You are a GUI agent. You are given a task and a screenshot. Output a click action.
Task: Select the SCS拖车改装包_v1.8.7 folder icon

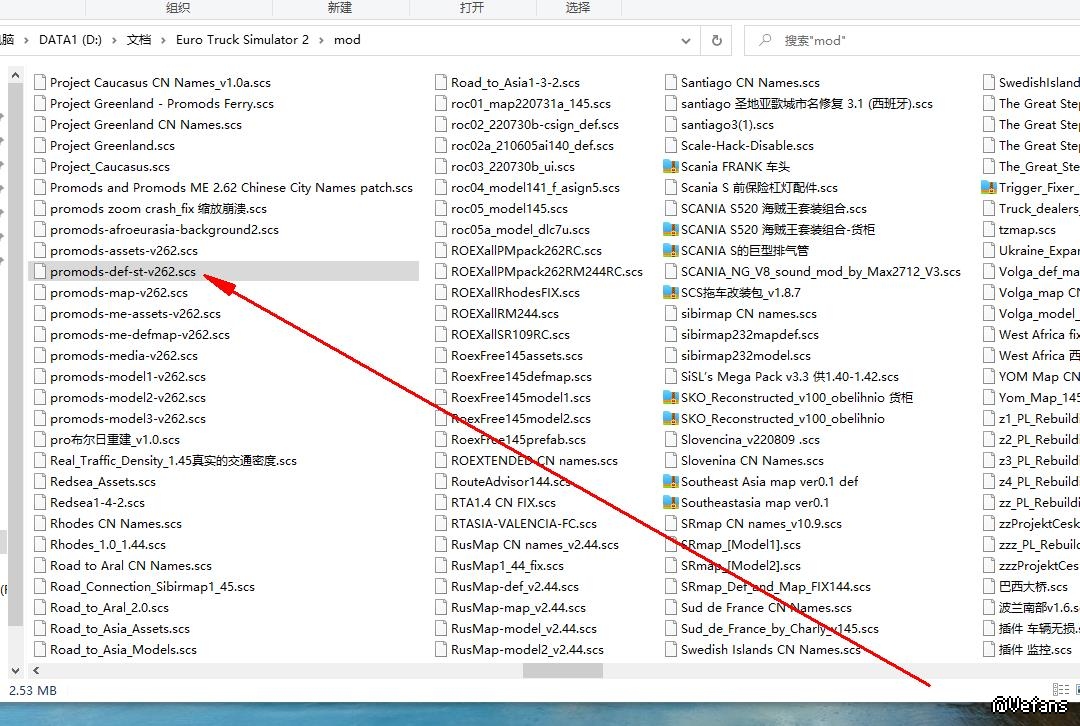pyautogui.click(x=670, y=293)
